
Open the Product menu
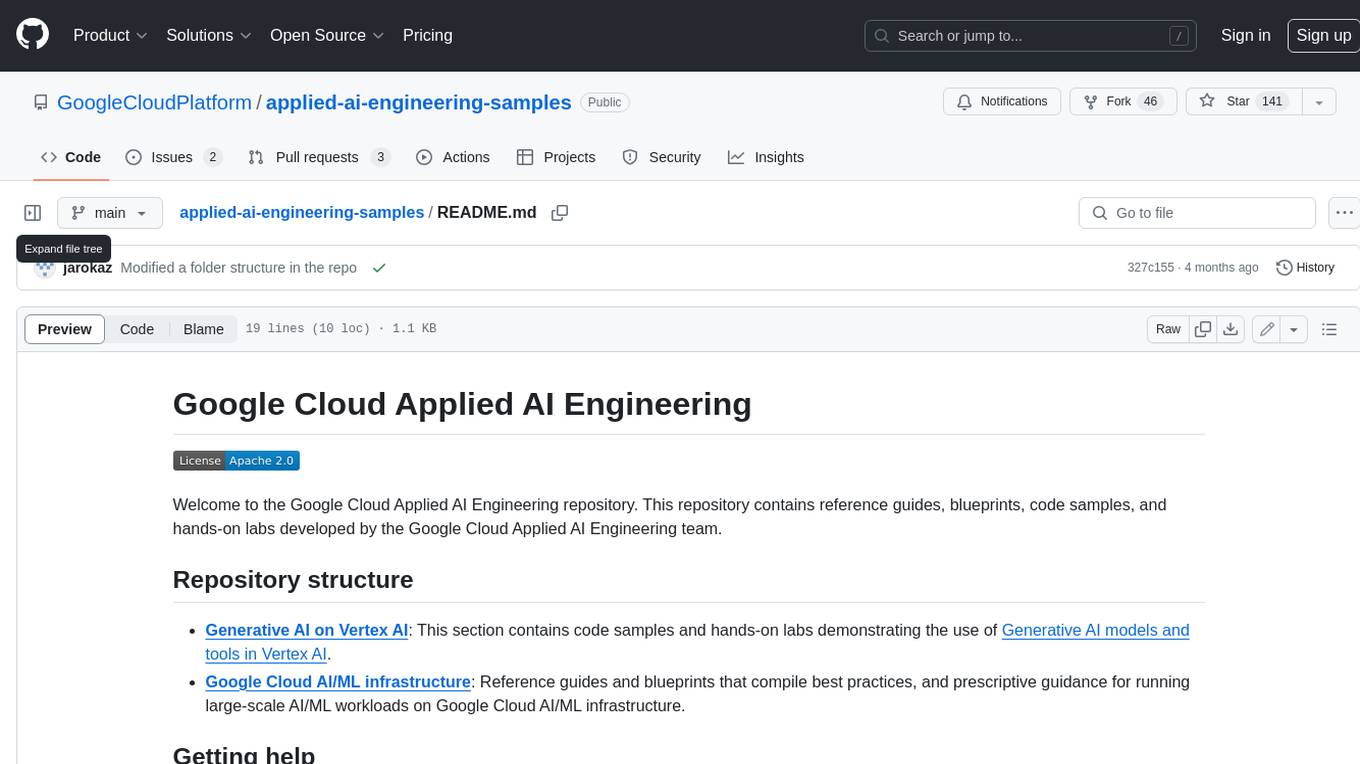coord(110,35)
